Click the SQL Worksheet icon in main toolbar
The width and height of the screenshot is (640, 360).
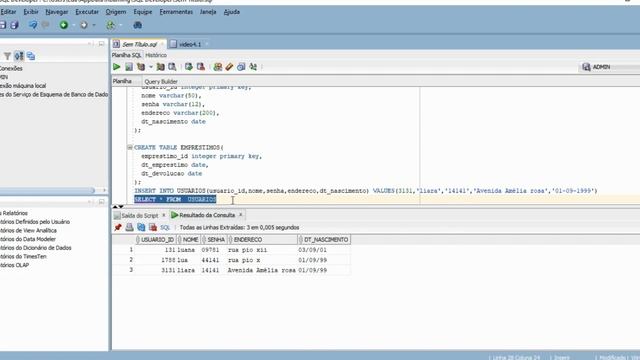110,25
